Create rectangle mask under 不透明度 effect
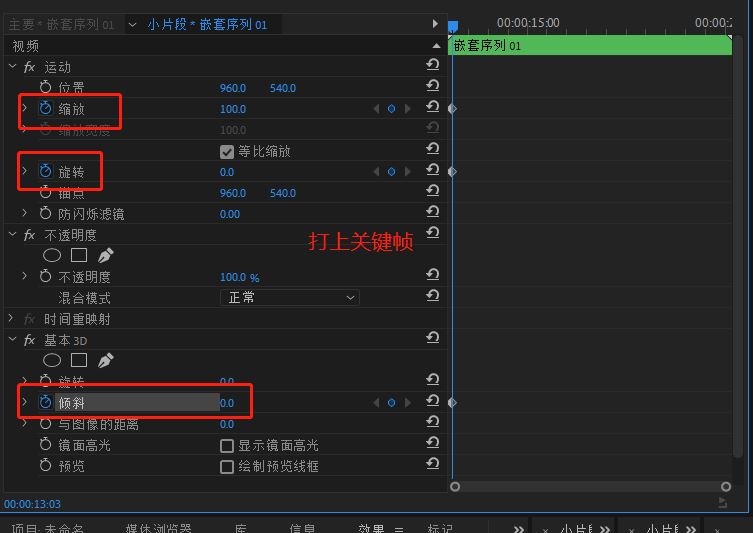 pyautogui.click(x=79, y=255)
